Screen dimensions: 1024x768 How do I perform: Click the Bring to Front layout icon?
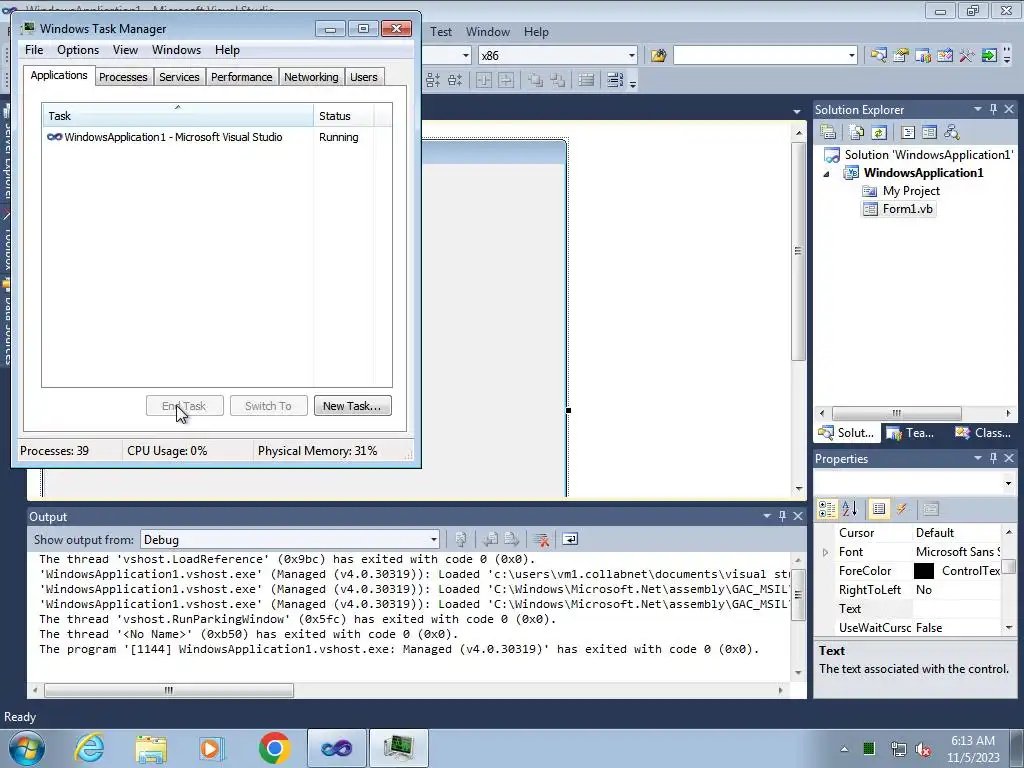(536, 80)
